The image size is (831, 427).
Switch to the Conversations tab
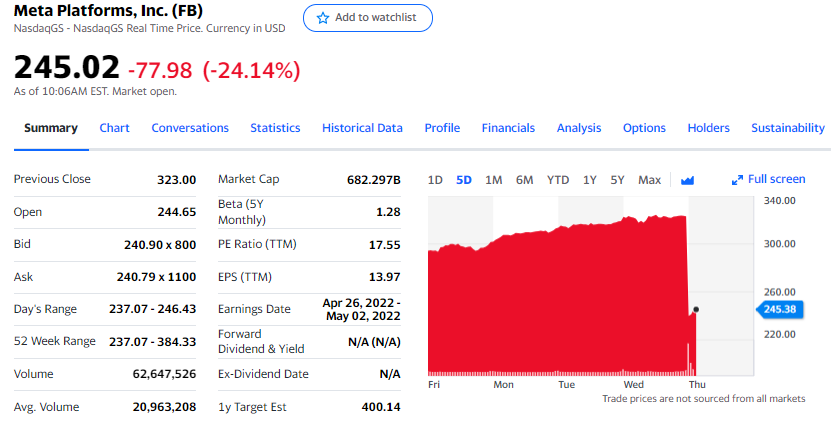pos(190,128)
